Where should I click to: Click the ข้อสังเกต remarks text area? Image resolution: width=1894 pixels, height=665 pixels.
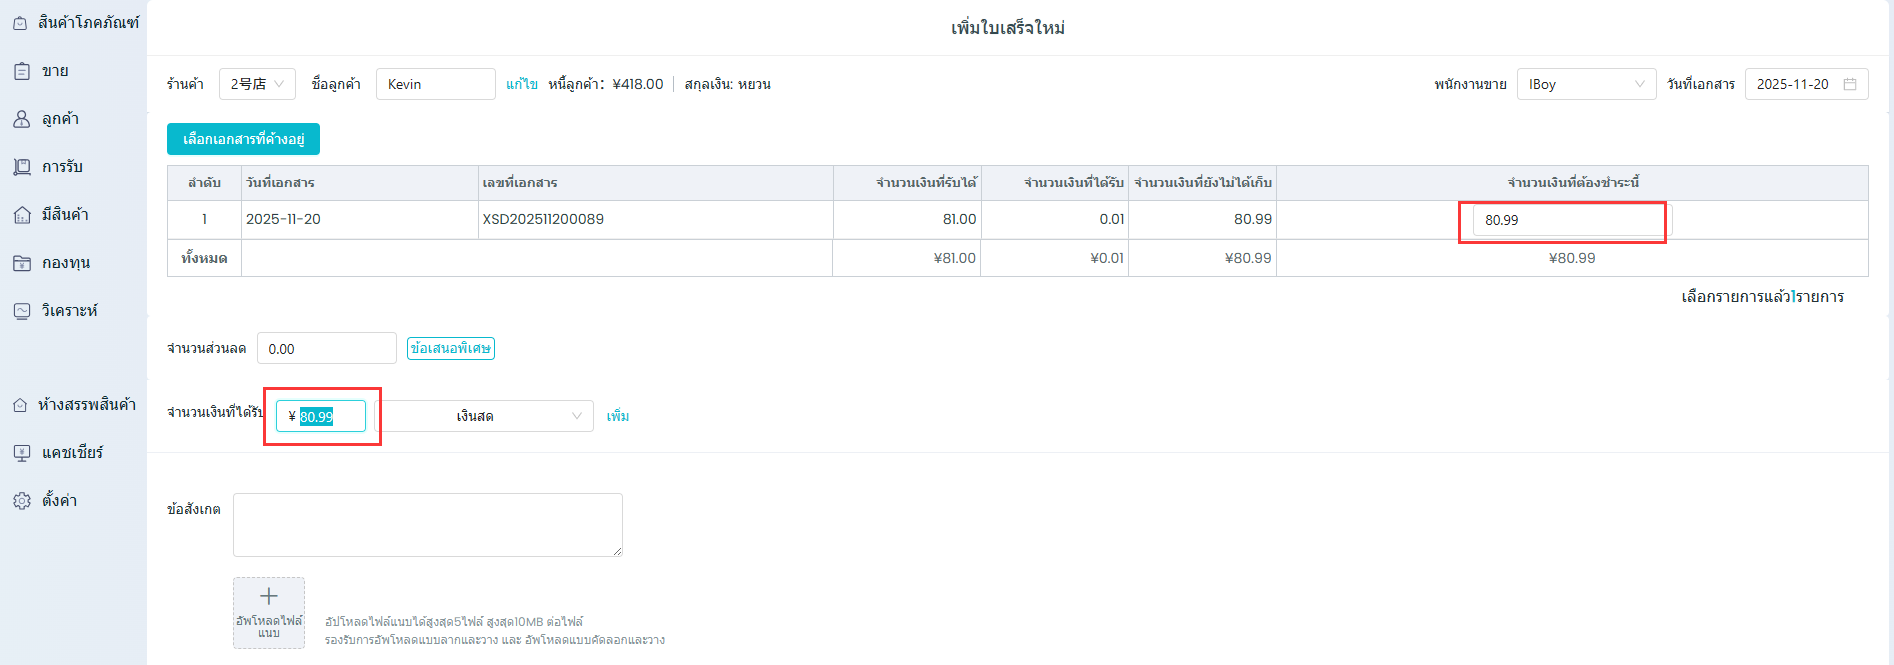point(427,524)
